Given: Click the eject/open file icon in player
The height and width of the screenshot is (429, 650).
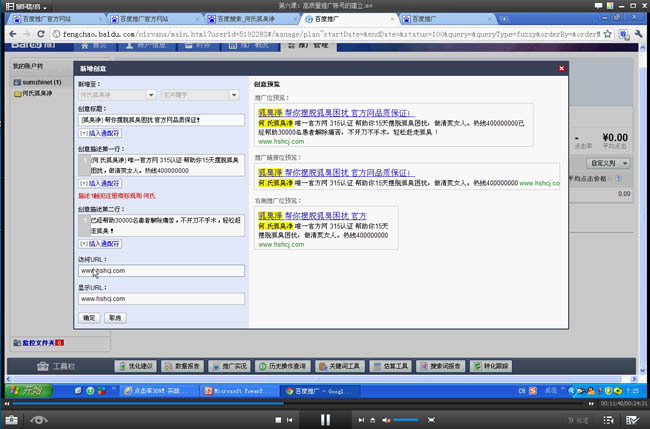Looking at the screenshot, I should [373, 420].
